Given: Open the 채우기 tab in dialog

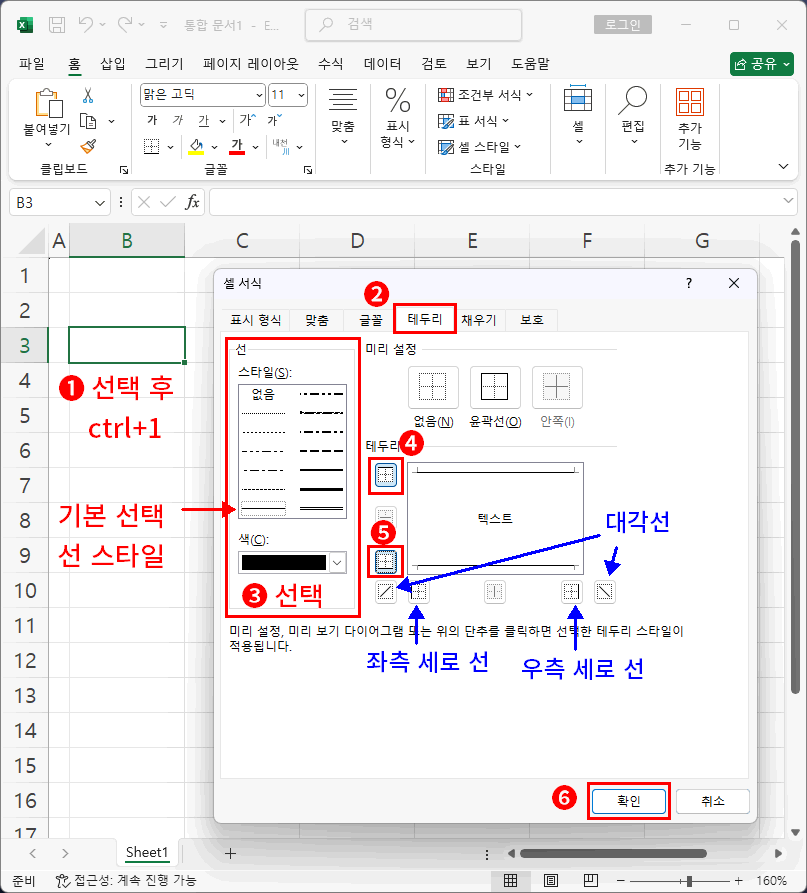Looking at the screenshot, I should 479,320.
